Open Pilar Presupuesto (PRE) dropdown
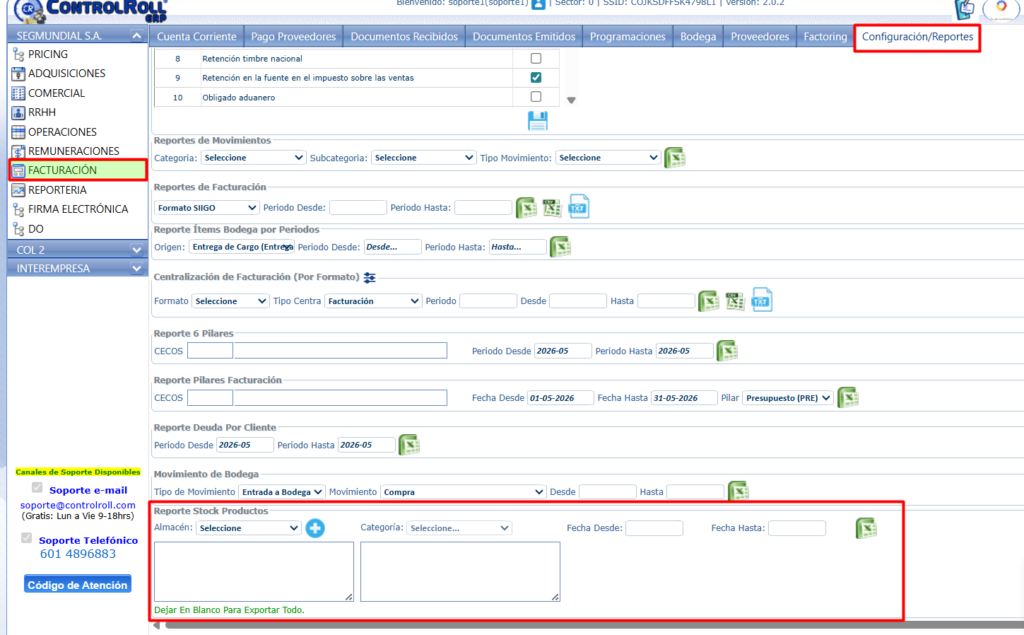The width and height of the screenshot is (1024, 635). (x=788, y=398)
